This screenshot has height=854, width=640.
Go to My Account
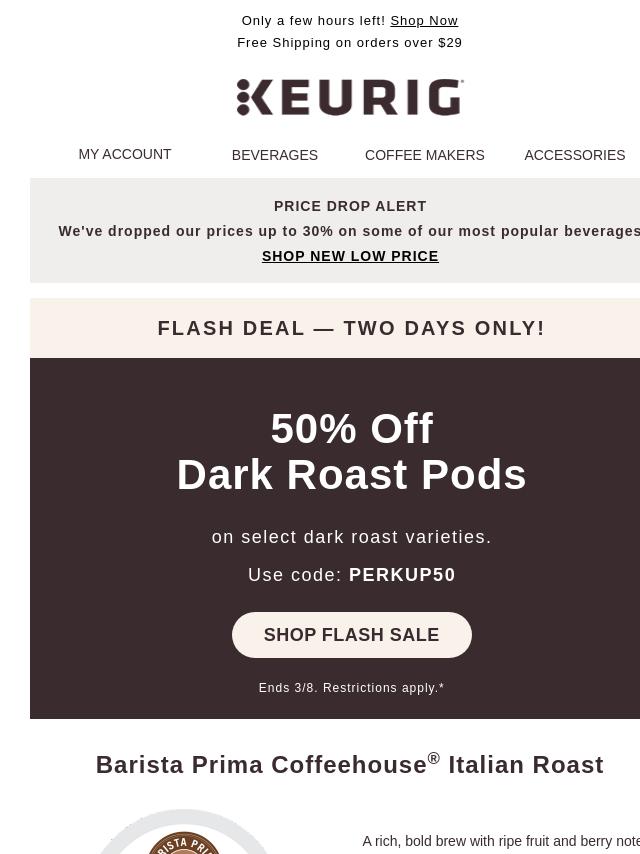(125, 154)
